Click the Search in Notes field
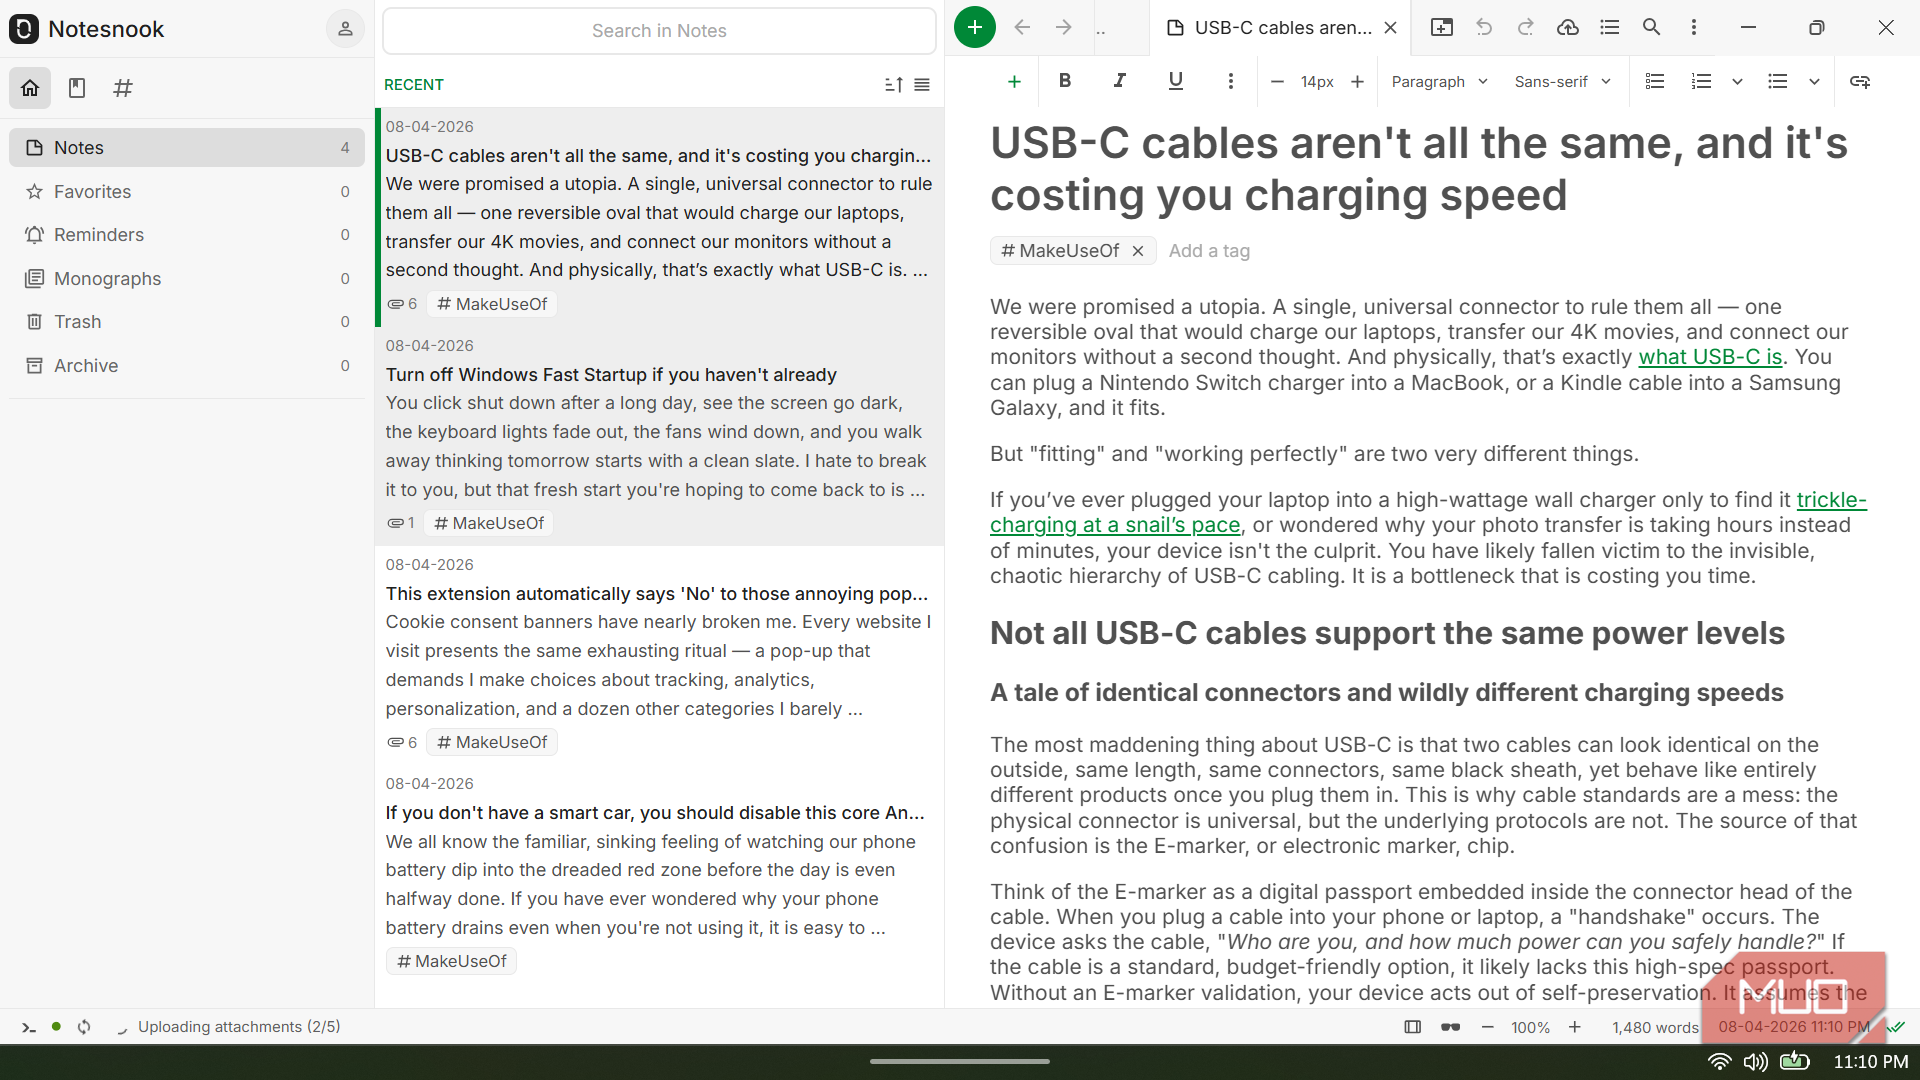 659,31
